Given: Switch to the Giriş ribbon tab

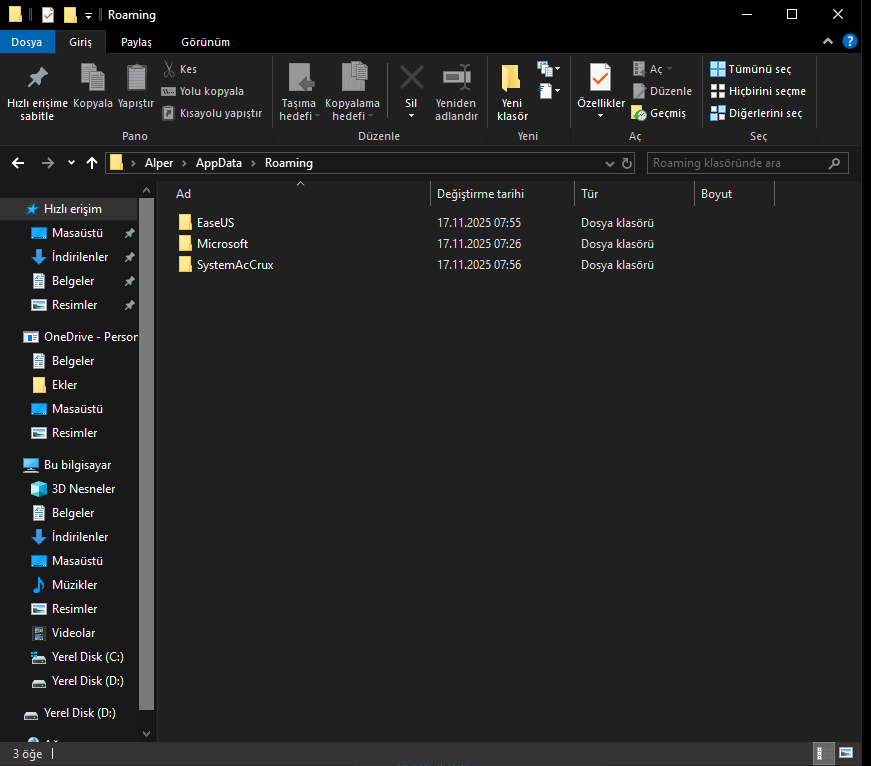Looking at the screenshot, I should (x=81, y=42).
